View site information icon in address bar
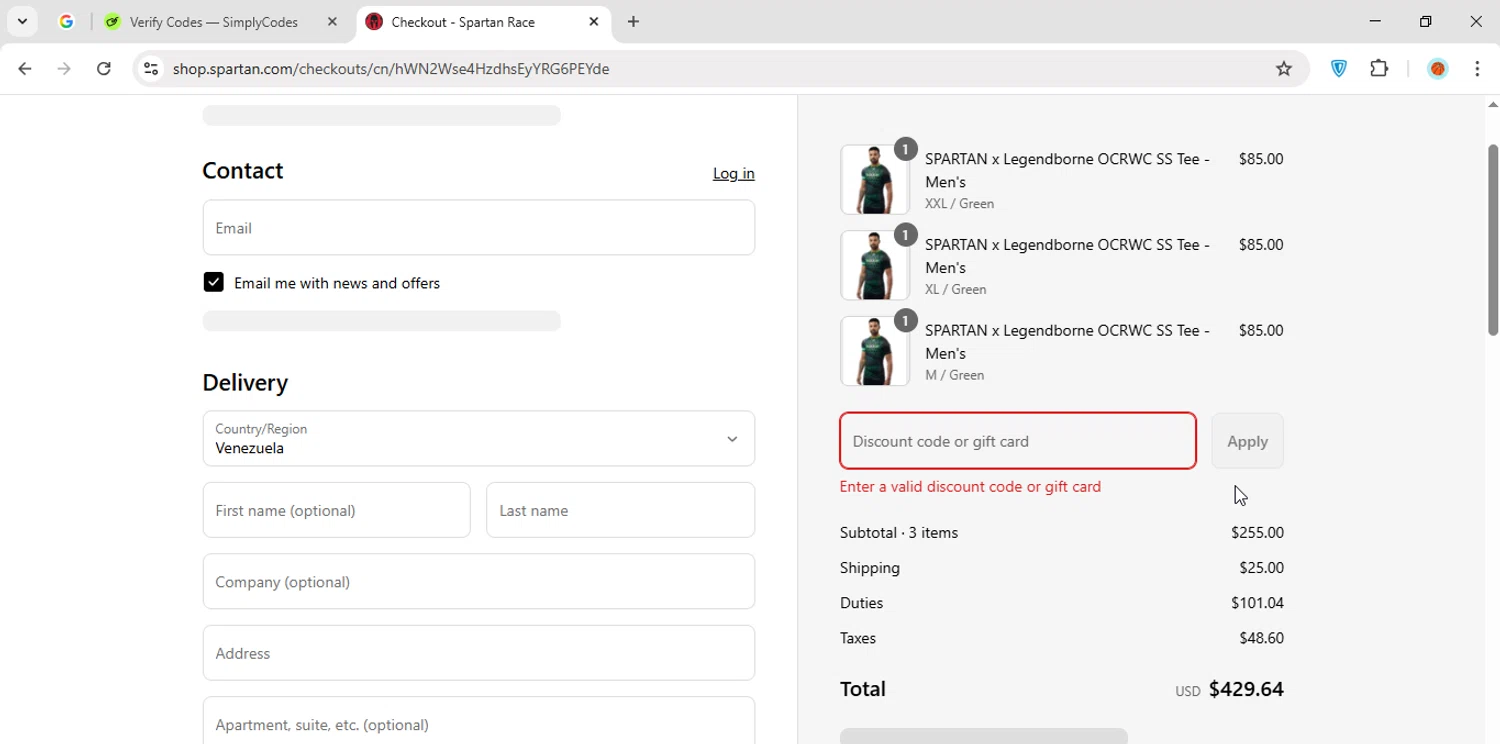Screen dimensions: 1500x744 pos(151,69)
